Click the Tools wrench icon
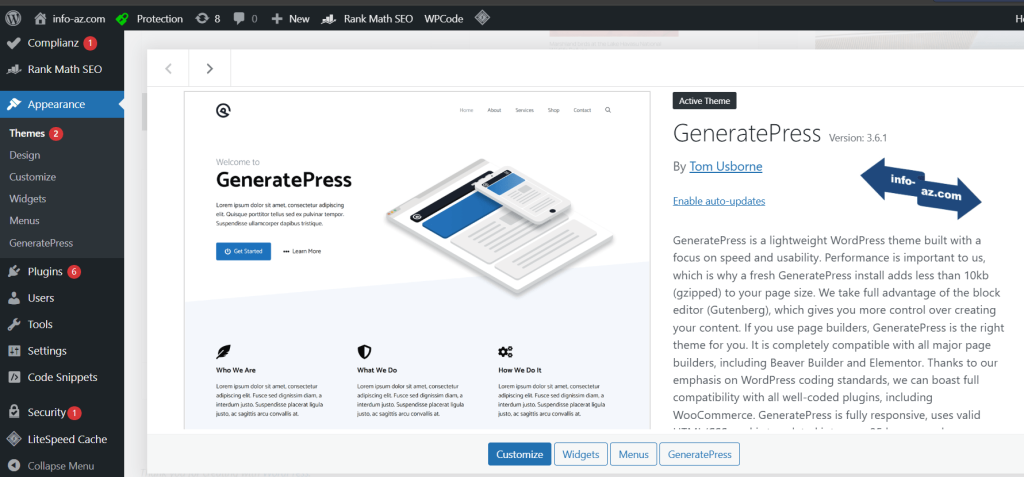The image size is (1024, 477). 13,324
